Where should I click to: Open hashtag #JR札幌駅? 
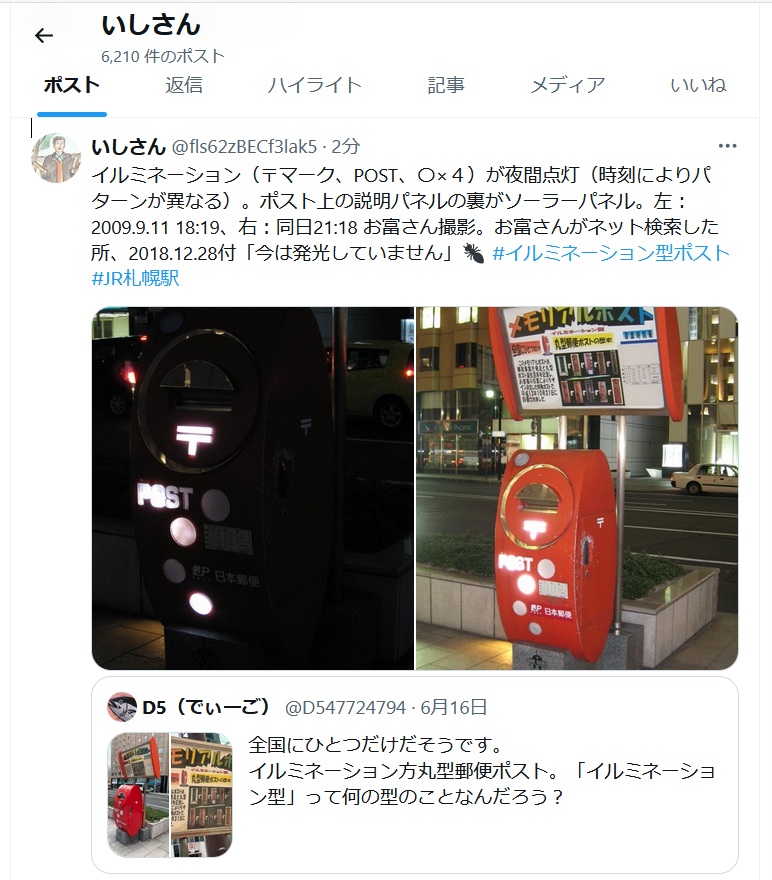tap(135, 278)
